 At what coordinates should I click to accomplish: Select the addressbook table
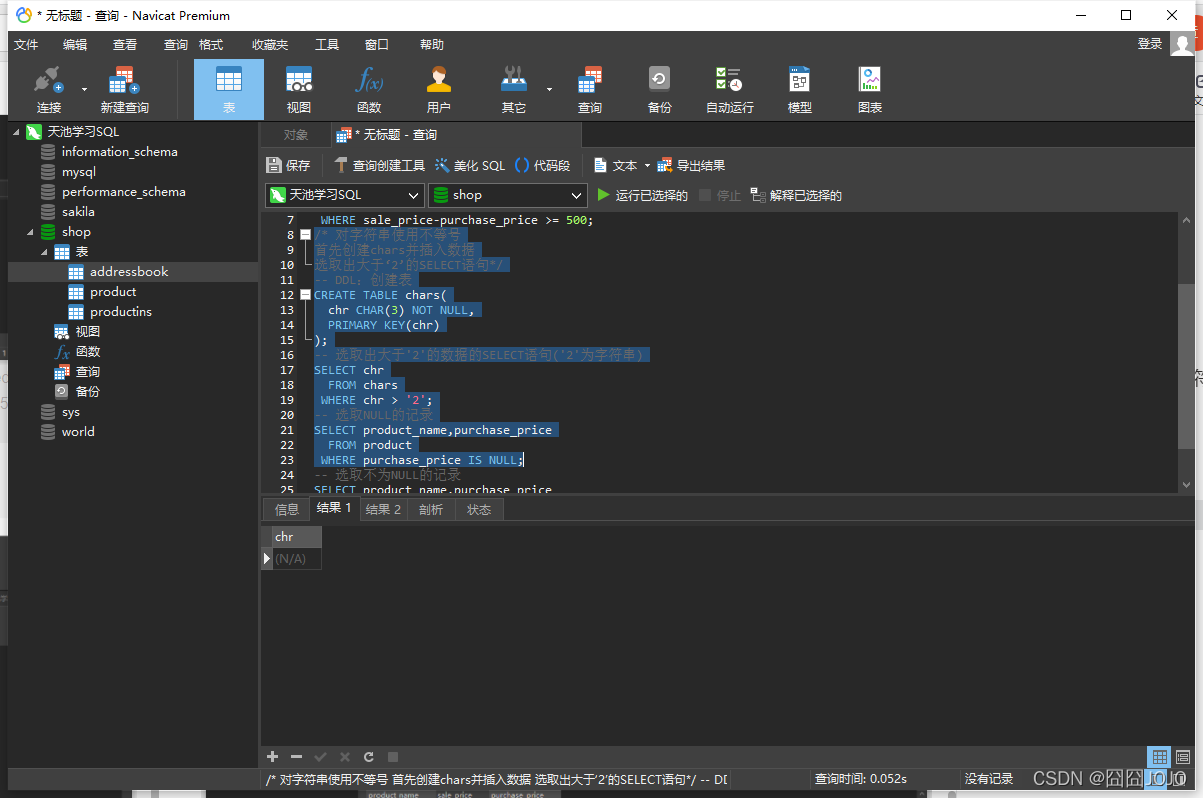pyautogui.click(x=129, y=271)
